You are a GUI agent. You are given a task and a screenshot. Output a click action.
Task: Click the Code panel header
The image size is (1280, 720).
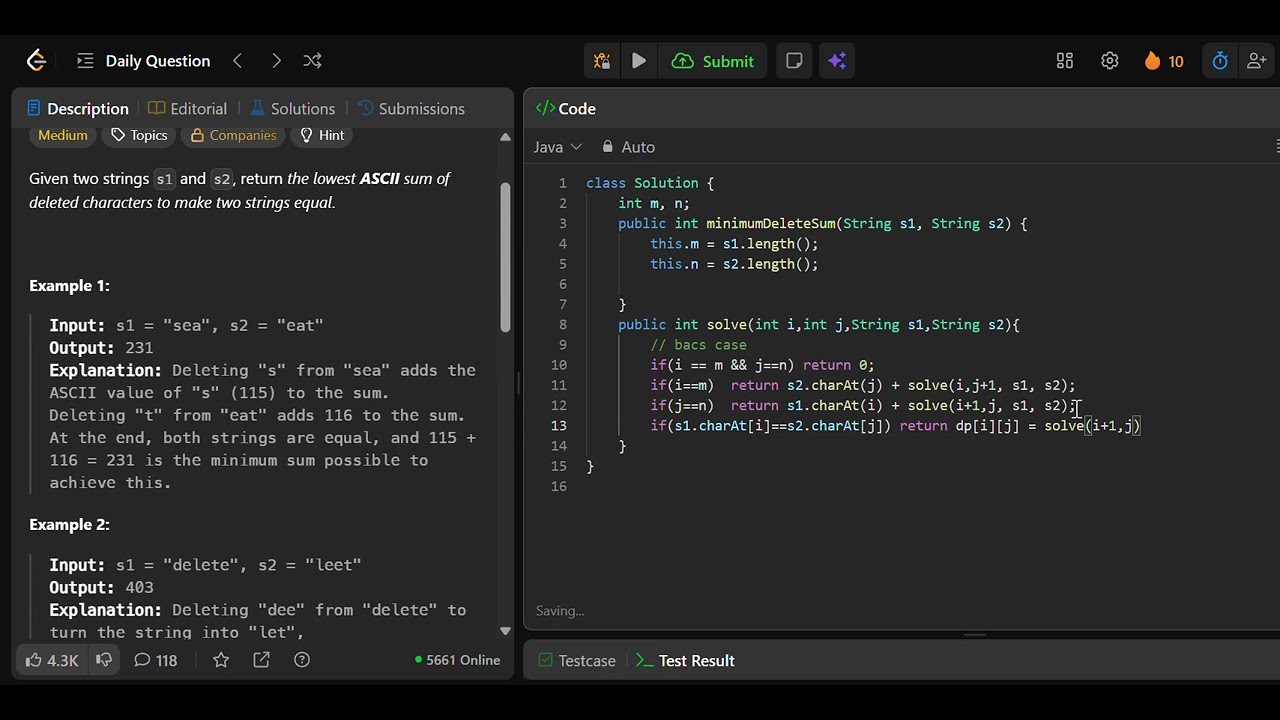(x=566, y=108)
